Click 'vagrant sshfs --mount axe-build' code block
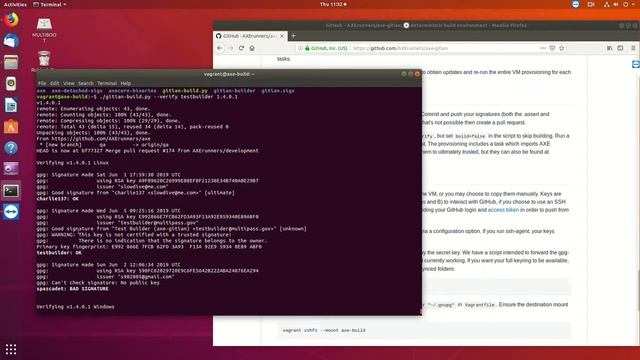The image size is (640, 360). 424,330
